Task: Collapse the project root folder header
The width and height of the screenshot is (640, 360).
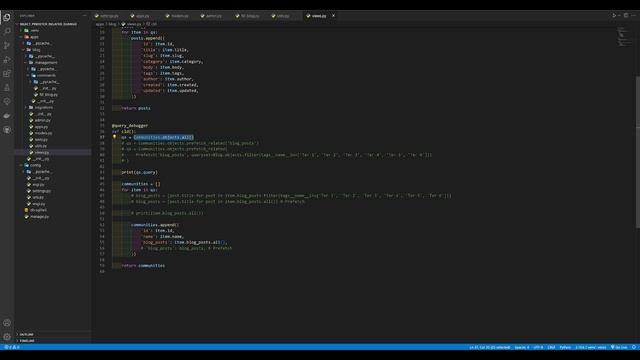Action: point(48,24)
